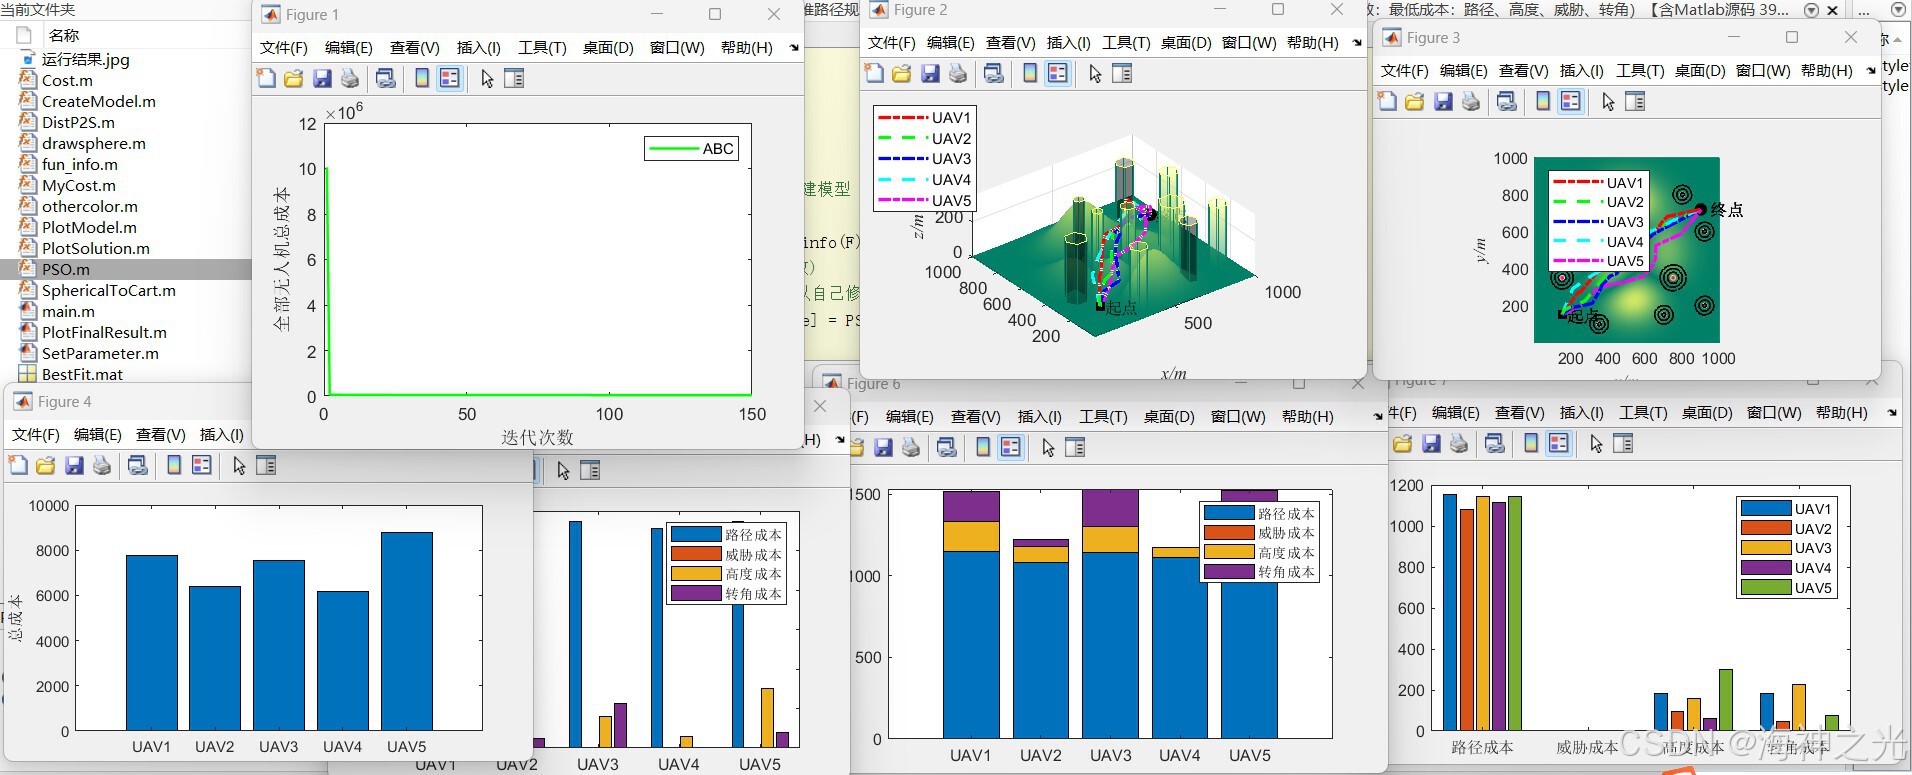
Task: Toggle Insert Colorbar in Figure 1 toolbar
Action: (x=422, y=78)
